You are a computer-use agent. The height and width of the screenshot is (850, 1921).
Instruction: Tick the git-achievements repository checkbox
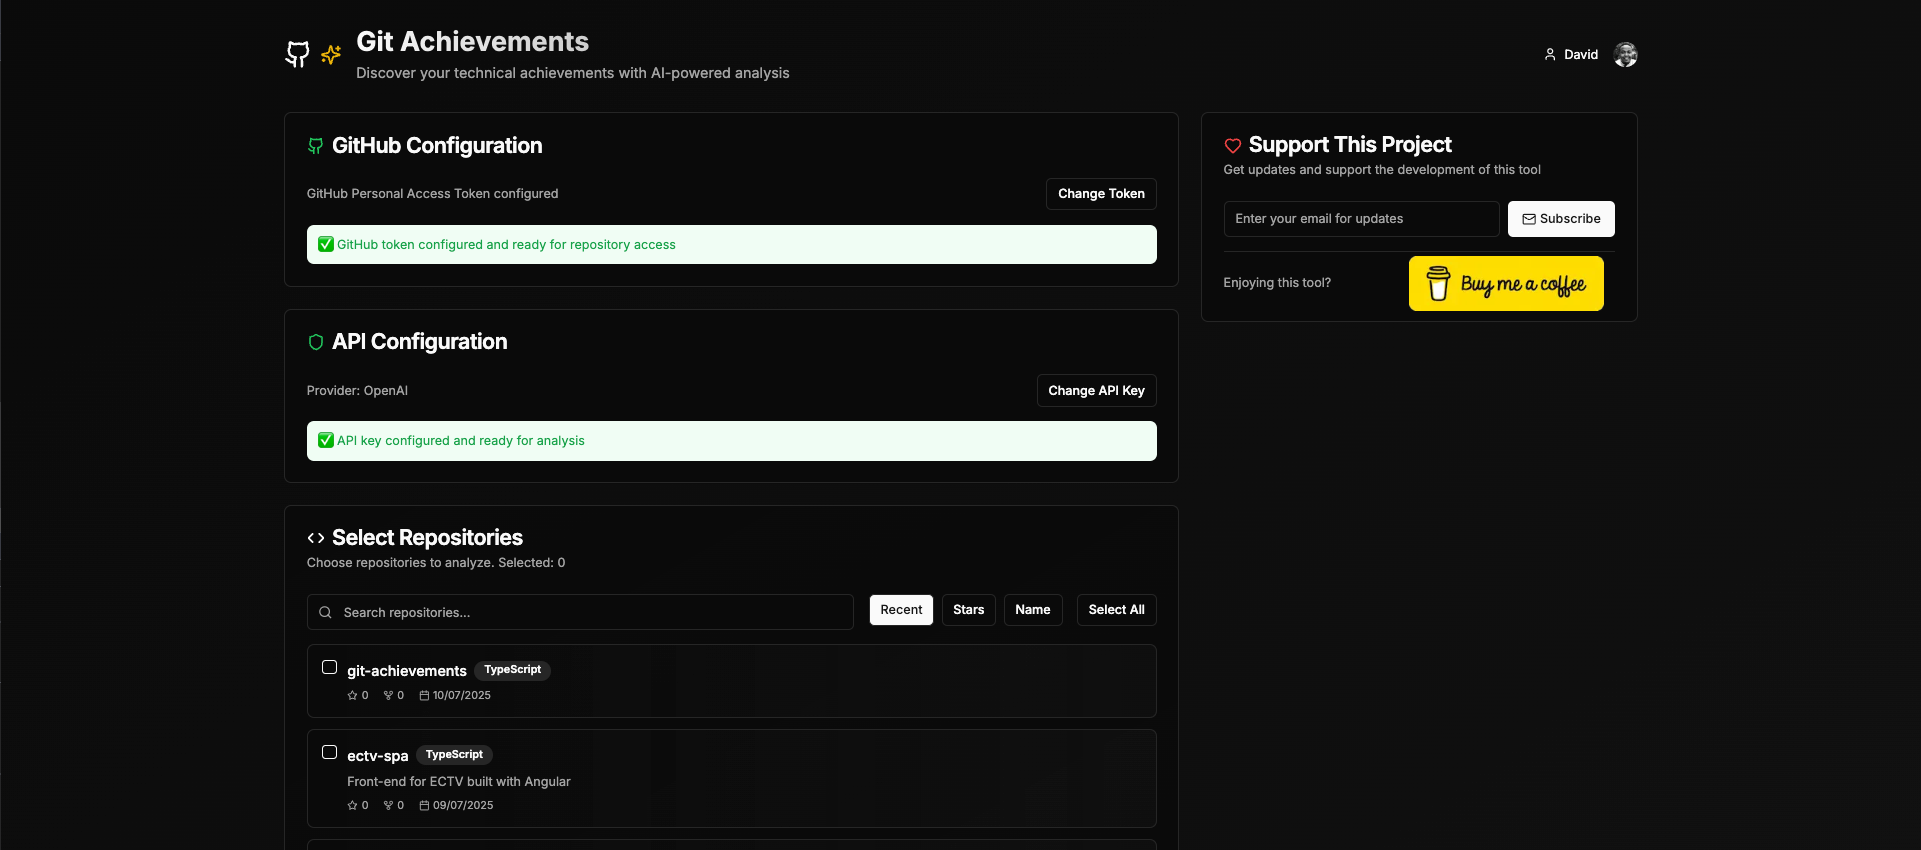329,667
